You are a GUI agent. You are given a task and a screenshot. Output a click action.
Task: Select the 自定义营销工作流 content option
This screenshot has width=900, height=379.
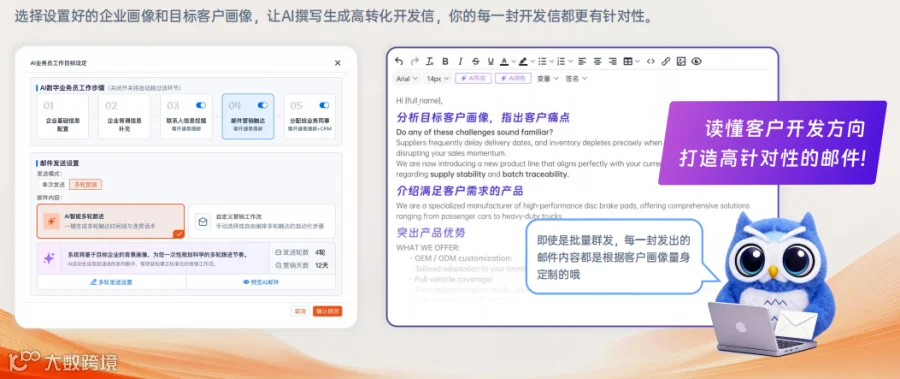click(x=262, y=221)
